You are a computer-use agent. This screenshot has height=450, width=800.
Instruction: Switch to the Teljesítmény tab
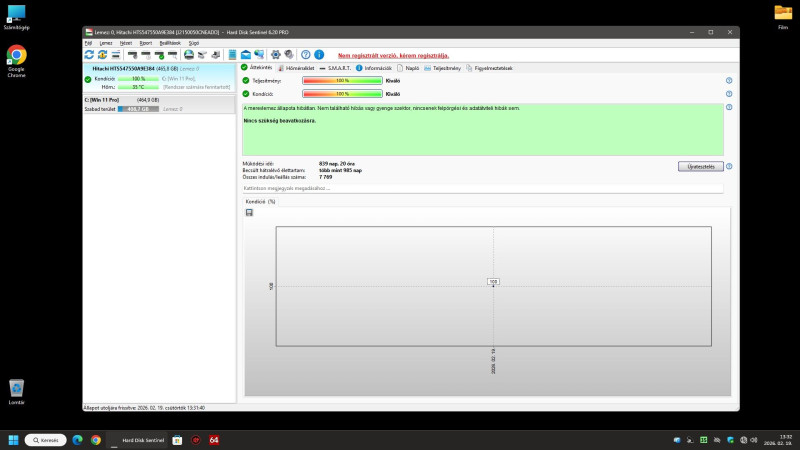click(x=442, y=68)
